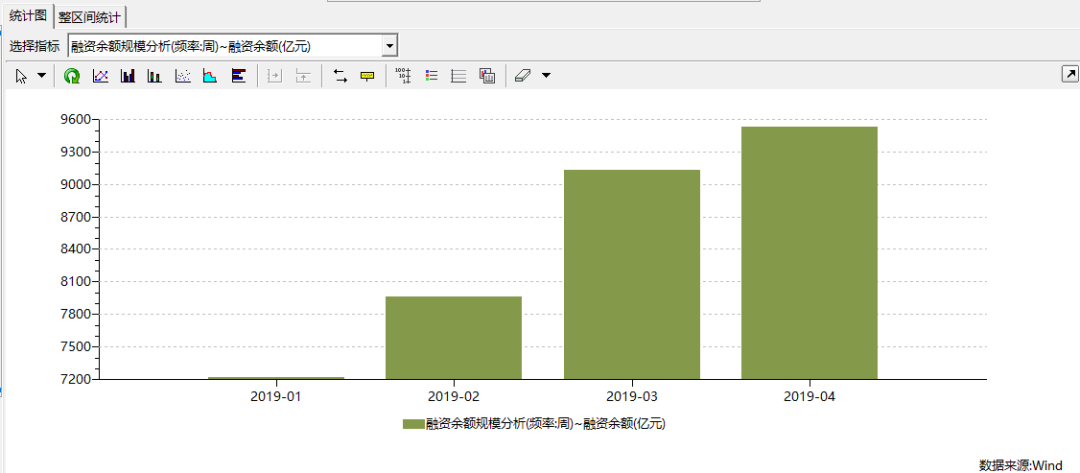
Task: Open the eraser tool dropdown arrow
Action: coord(546,76)
